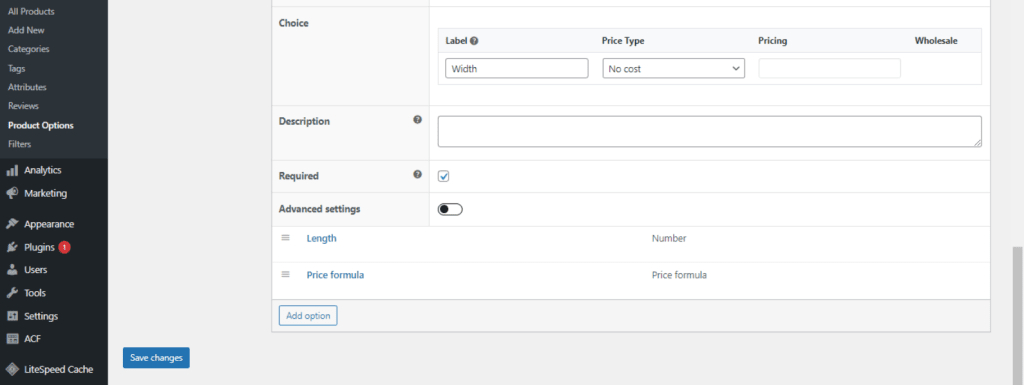
Task: Open Filters submenu item
Action: (x=20, y=144)
